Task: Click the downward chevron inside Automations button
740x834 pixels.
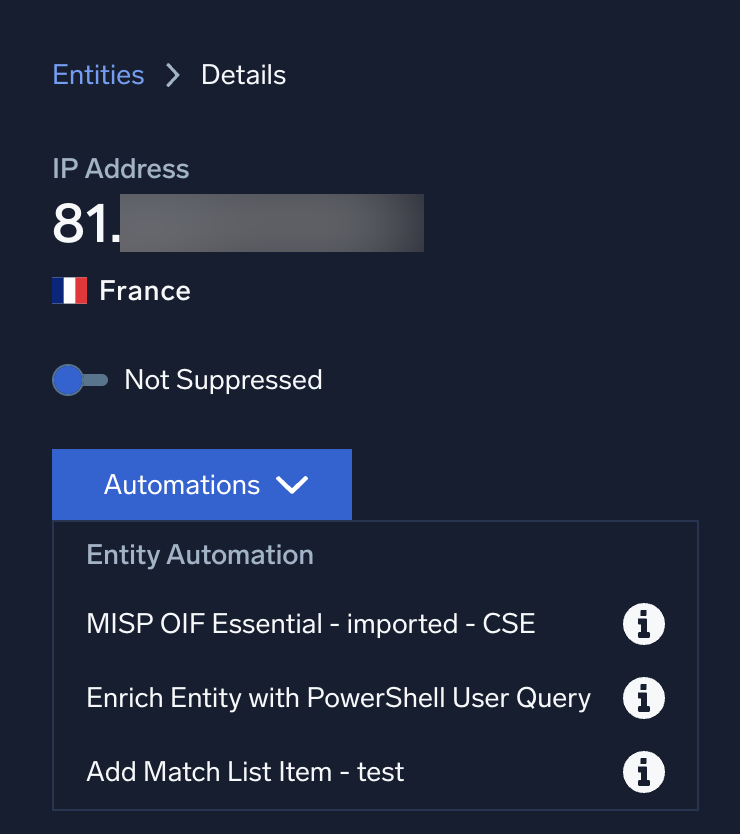Action: pyautogui.click(x=293, y=484)
